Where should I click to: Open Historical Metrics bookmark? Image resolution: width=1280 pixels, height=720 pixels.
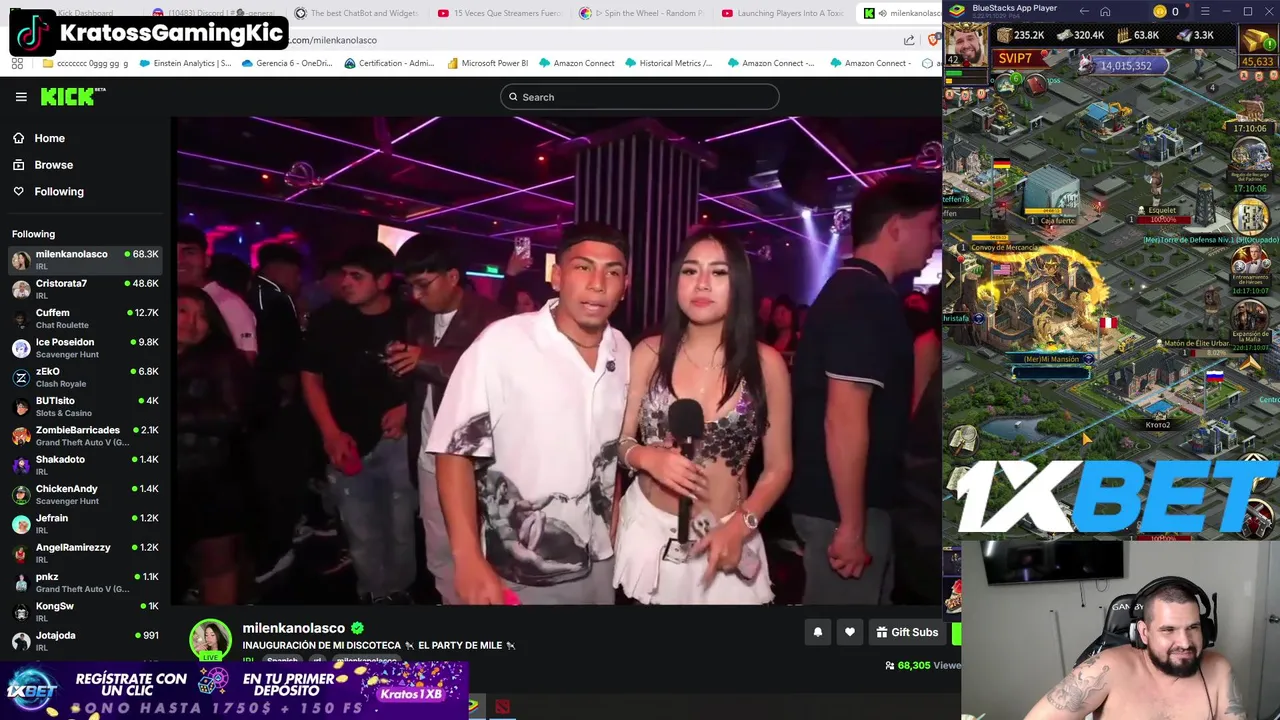pyautogui.click(x=668, y=63)
